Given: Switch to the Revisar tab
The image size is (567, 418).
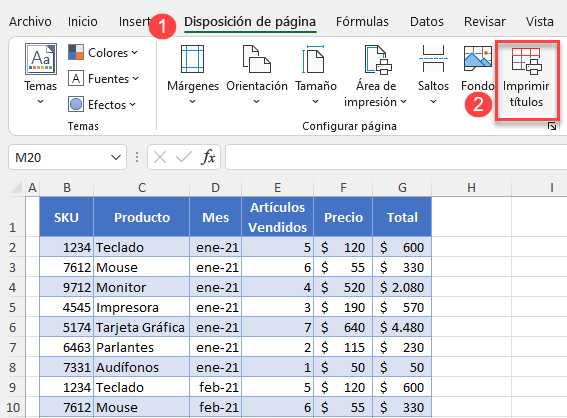Looking at the screenshot, I should click(485, 22).
